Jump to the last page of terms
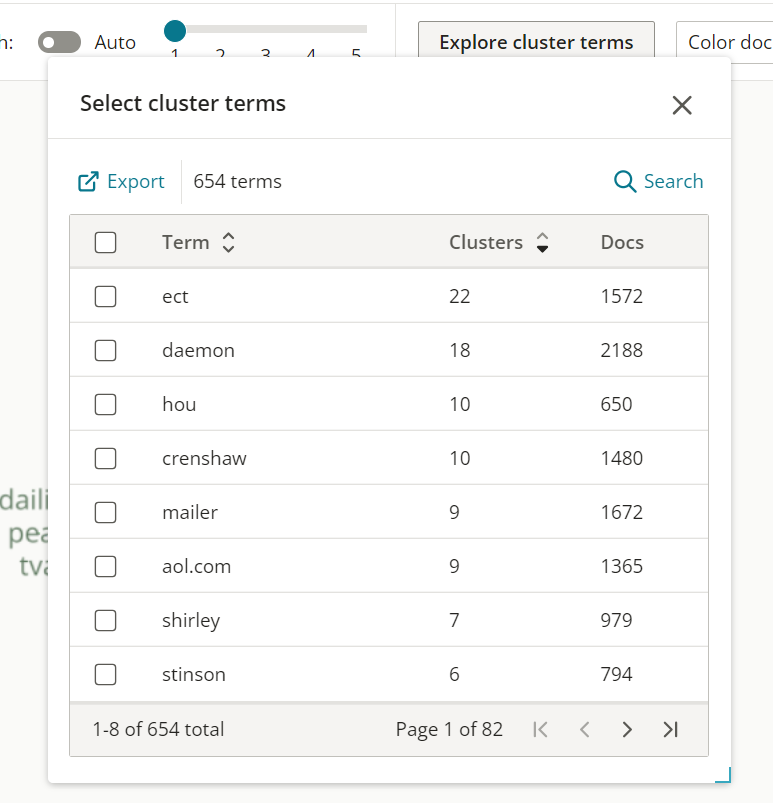This screenshot has width=773, height=803. [x=671, y=729]
